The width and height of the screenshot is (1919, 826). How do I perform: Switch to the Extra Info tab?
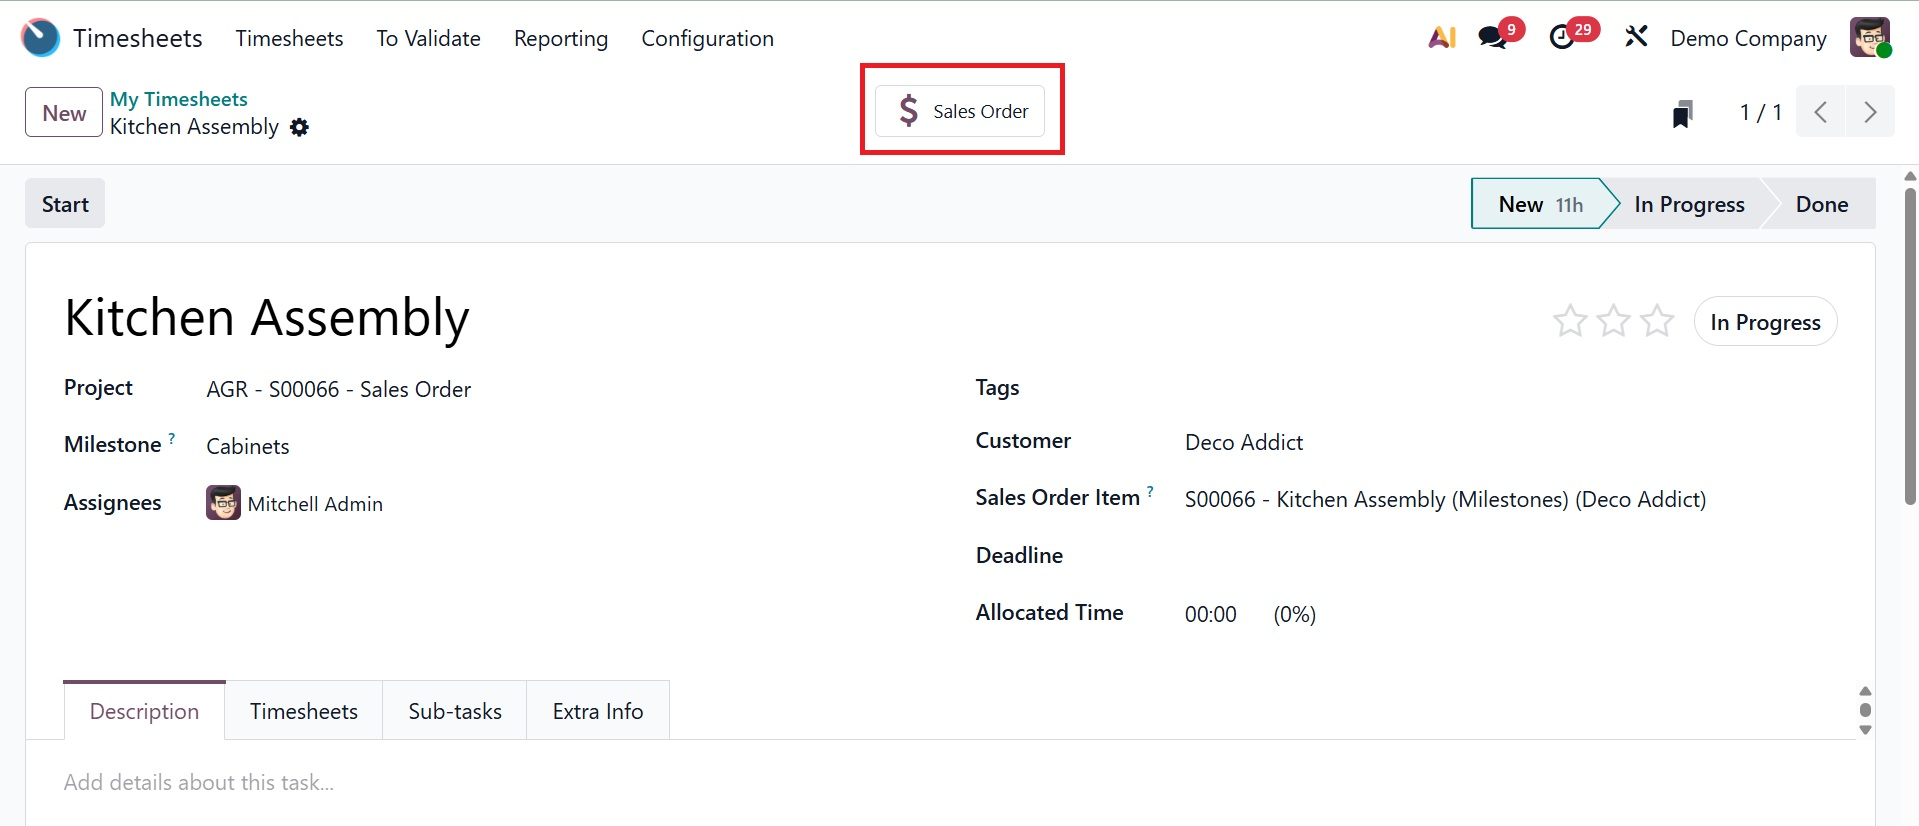click(598, 711)
